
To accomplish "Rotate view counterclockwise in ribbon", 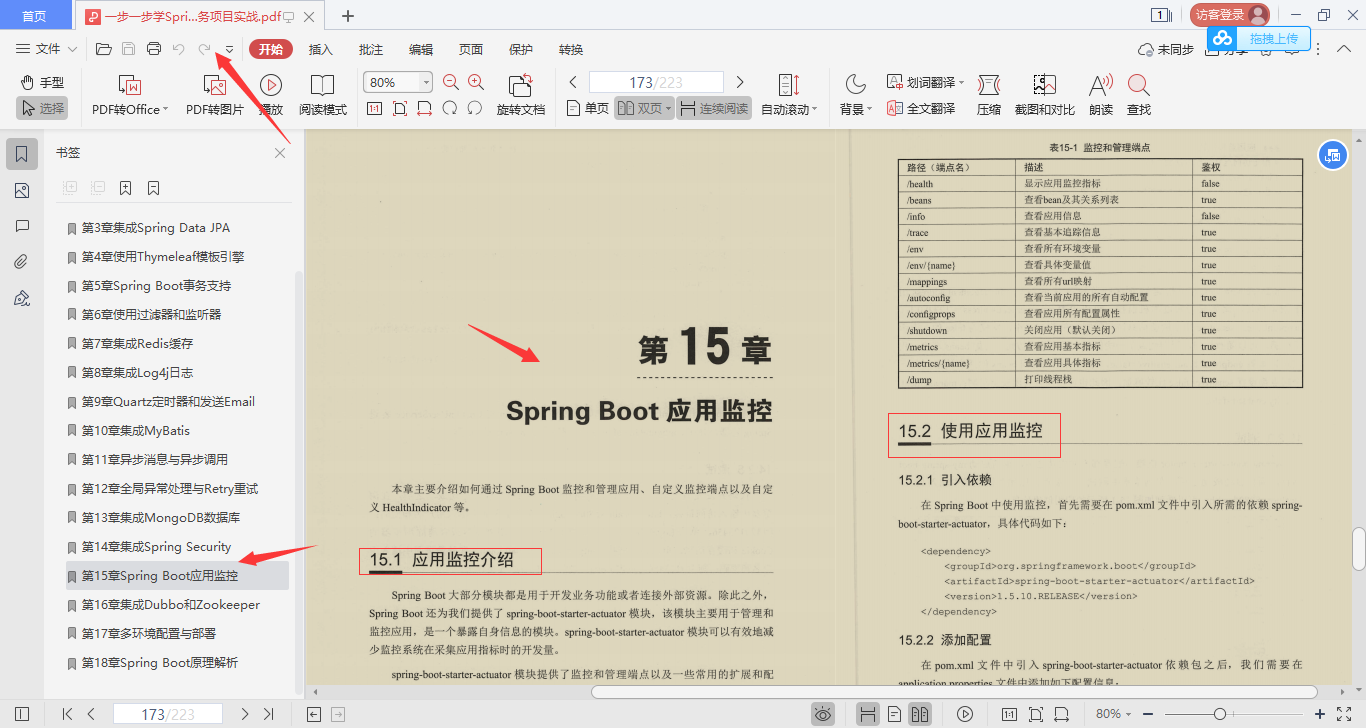I will pyautogui.click(x=450, y=108).
